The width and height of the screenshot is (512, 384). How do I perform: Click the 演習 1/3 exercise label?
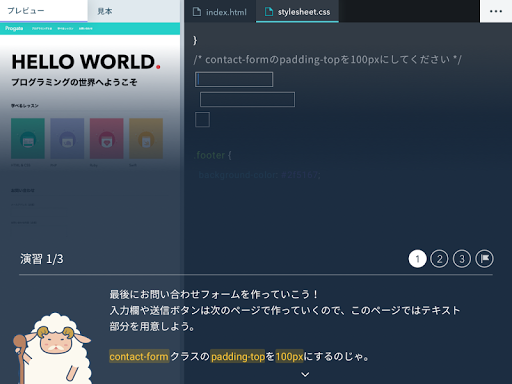click(42, 259)
